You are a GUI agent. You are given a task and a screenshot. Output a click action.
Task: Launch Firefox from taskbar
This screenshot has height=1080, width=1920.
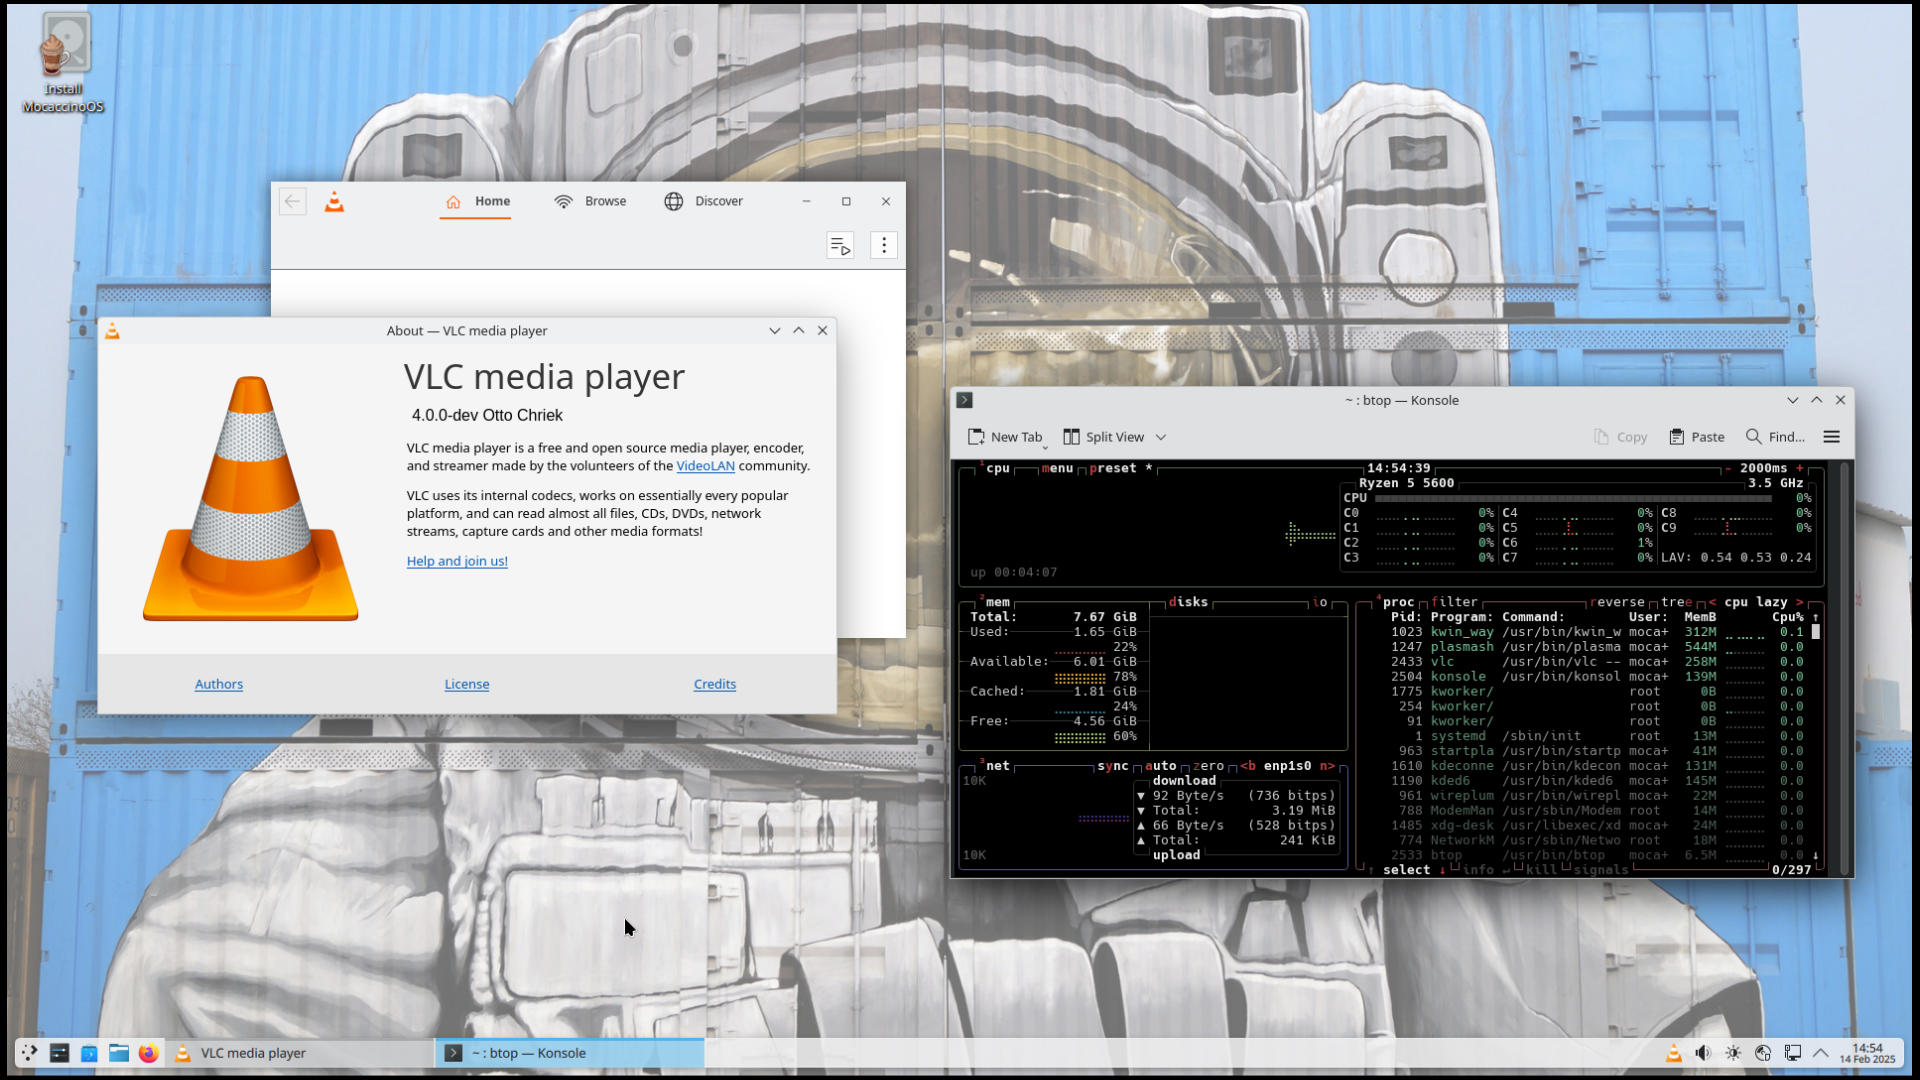pyautogui.click(x=149, y=1053)
